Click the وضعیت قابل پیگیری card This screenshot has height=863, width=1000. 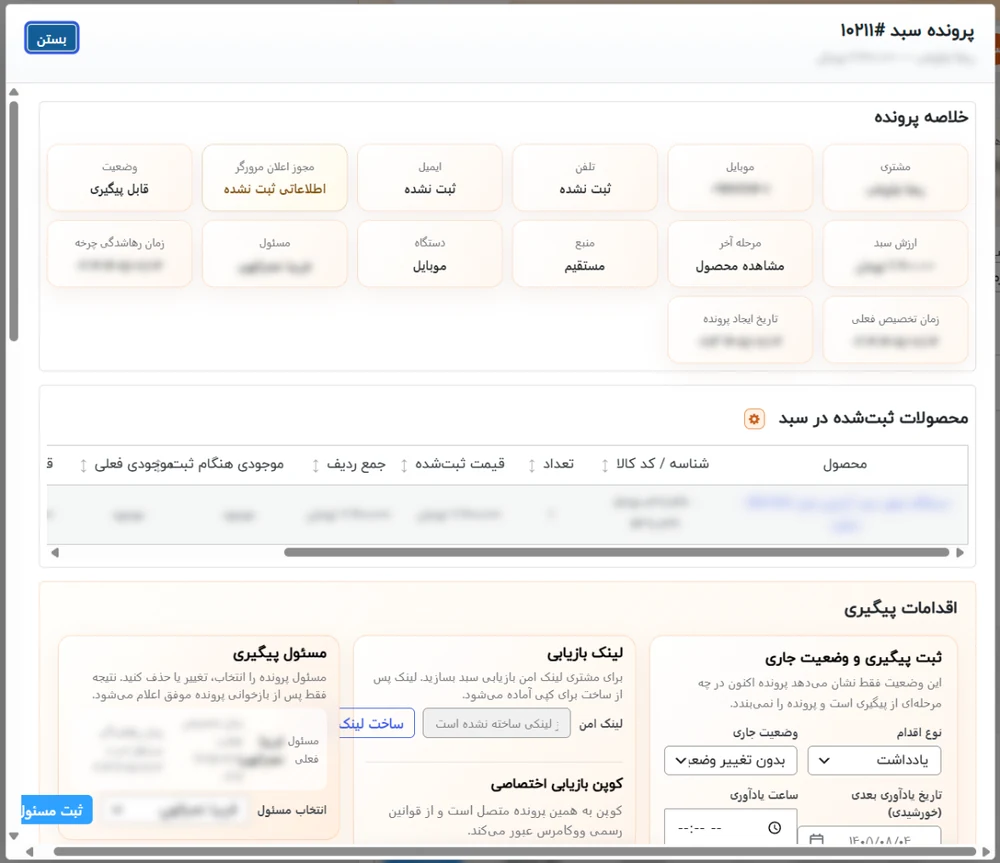point(119,177)
